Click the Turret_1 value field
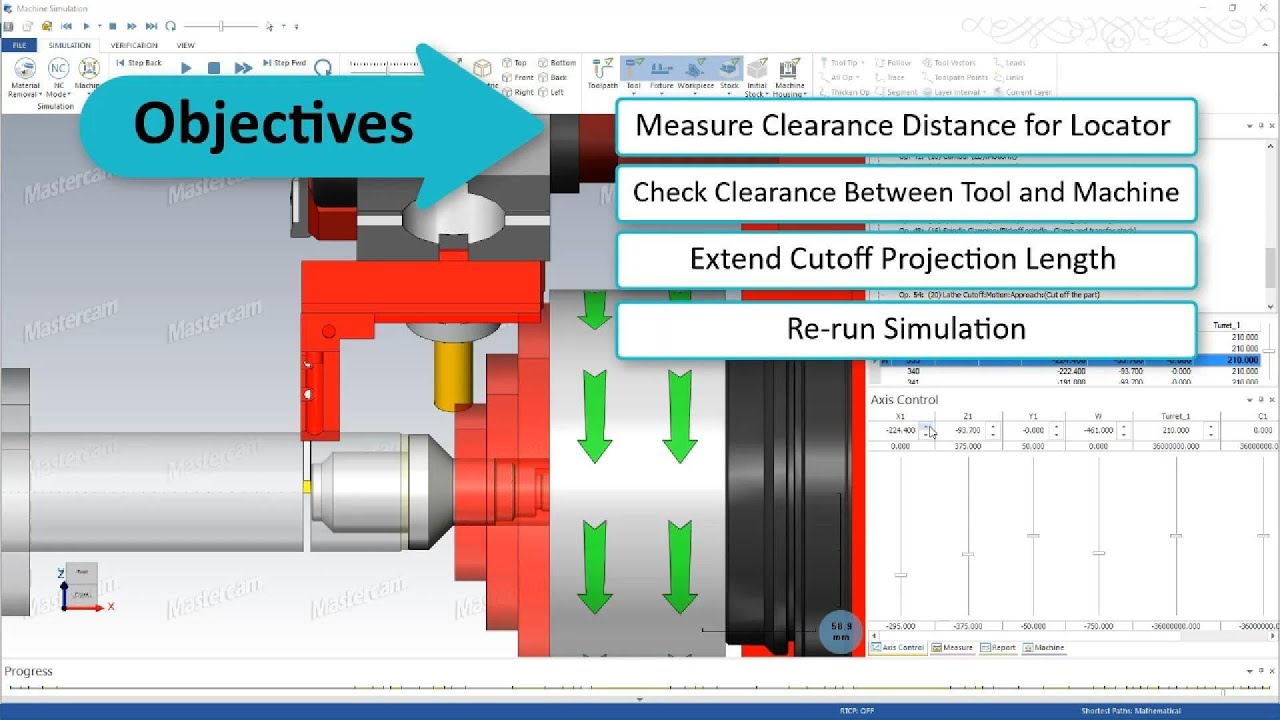The image size is (1280, 720). (1170, 431)
